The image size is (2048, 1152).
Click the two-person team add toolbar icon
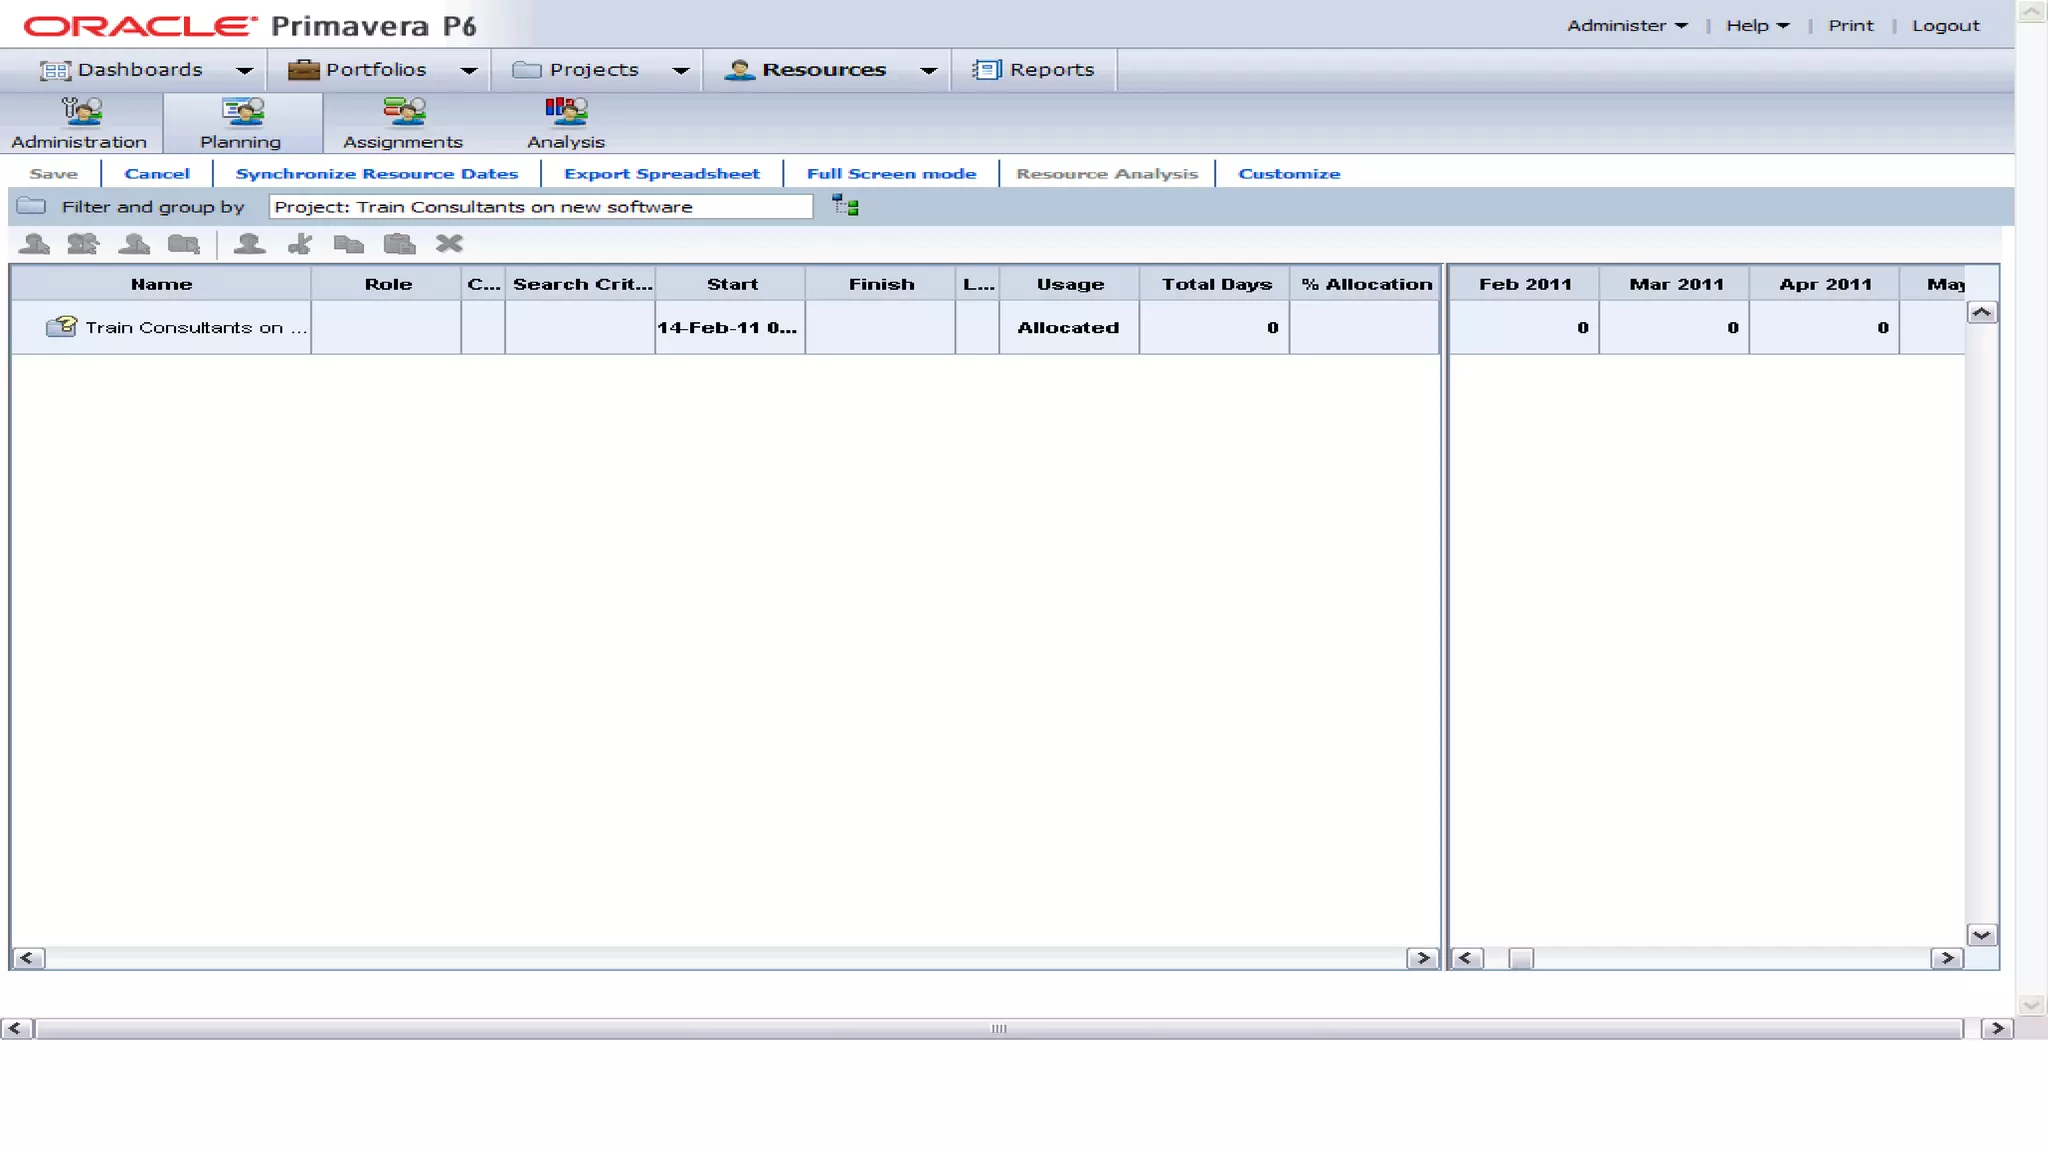click(x=83, y=243)
